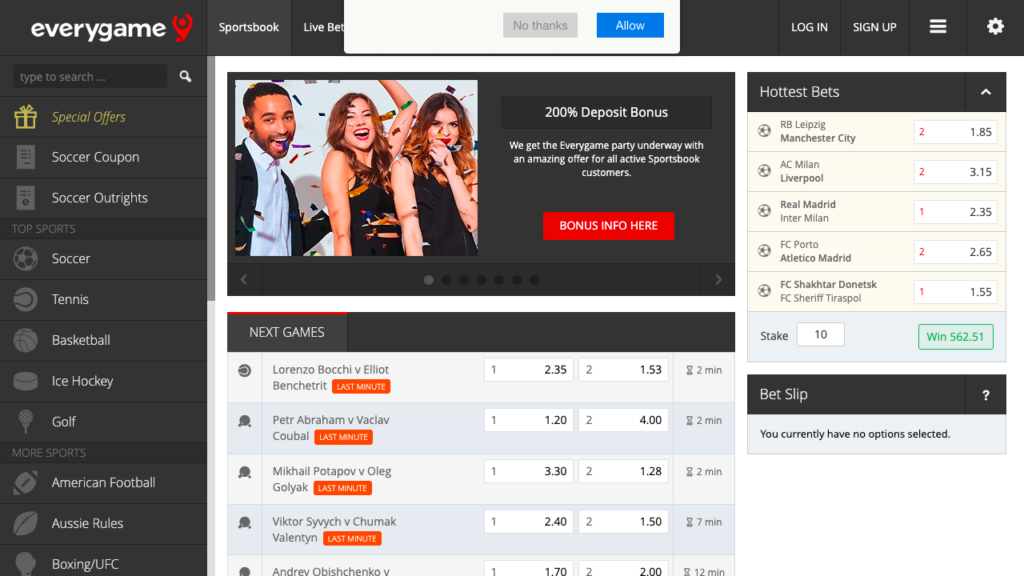Image resolution: width=1024 pixels, height=576 pixels.
Task: Pick Atletico Madrid odds 2.65
Action: [x=955, y=251]
